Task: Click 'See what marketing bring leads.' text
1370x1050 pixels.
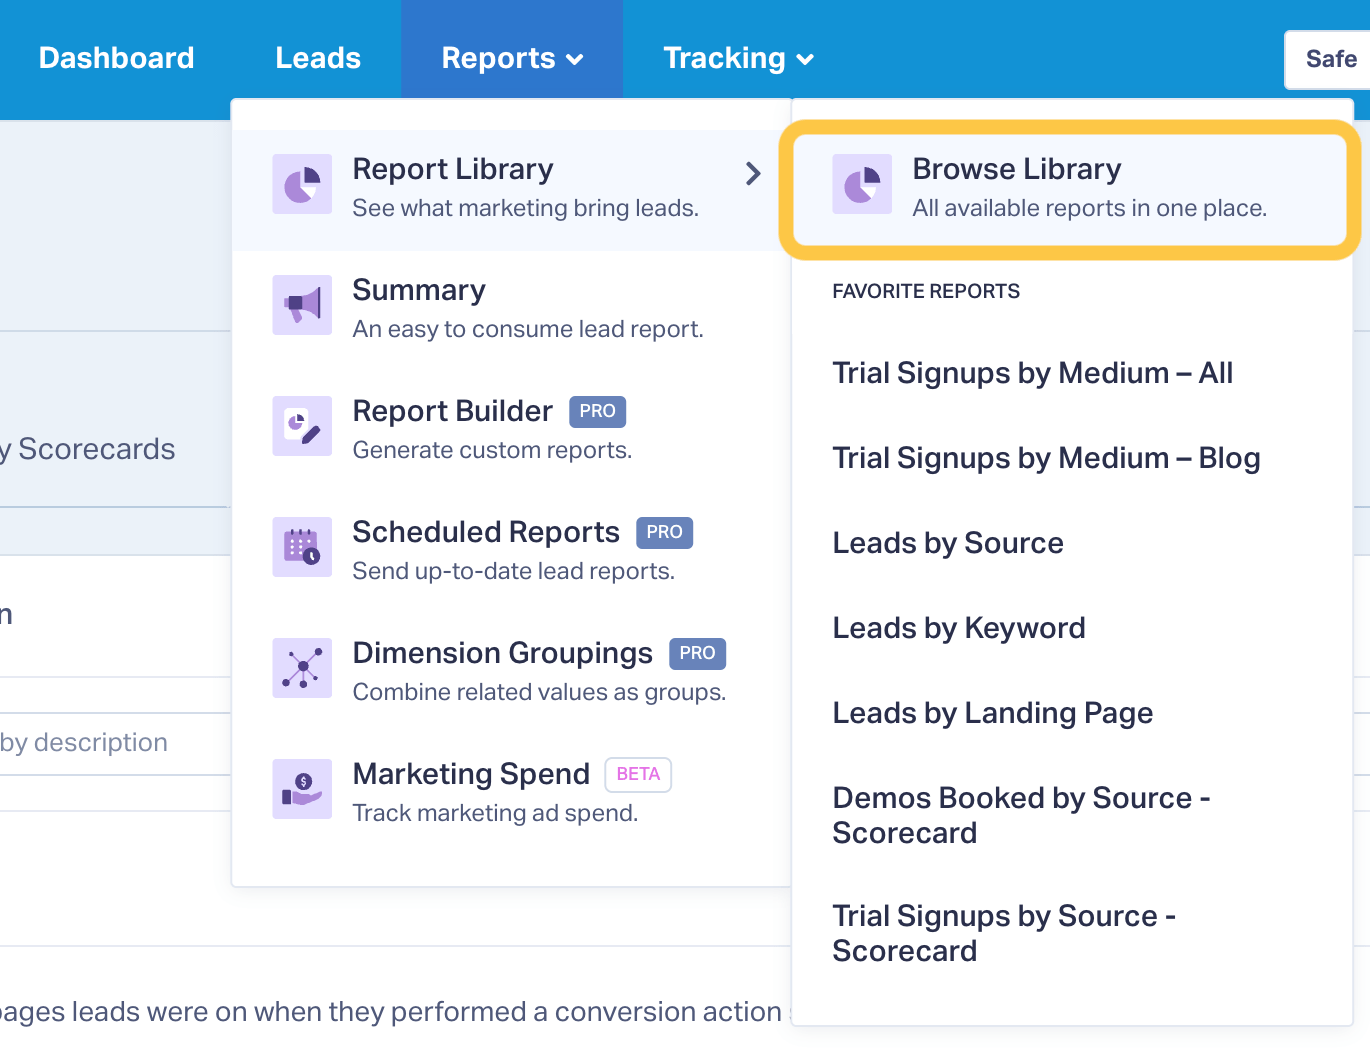Action: (526, 208)
